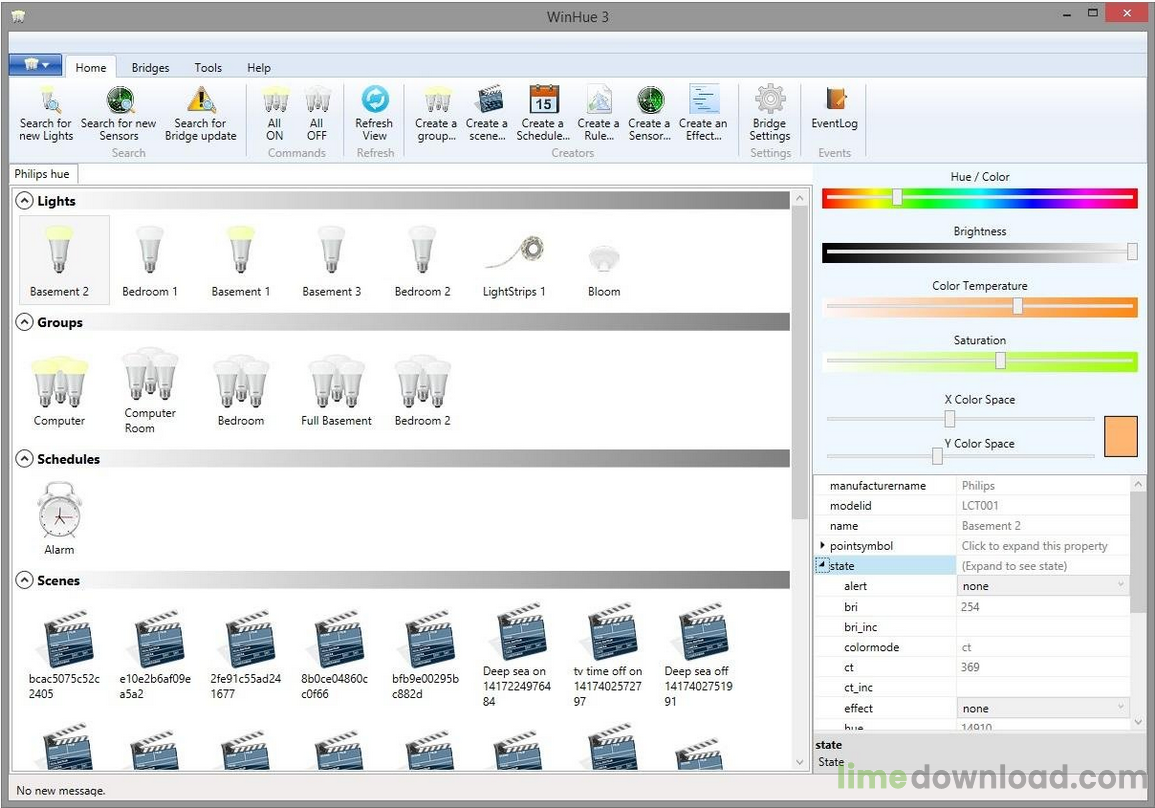Click the Hue / Color slider

(979, 198)
